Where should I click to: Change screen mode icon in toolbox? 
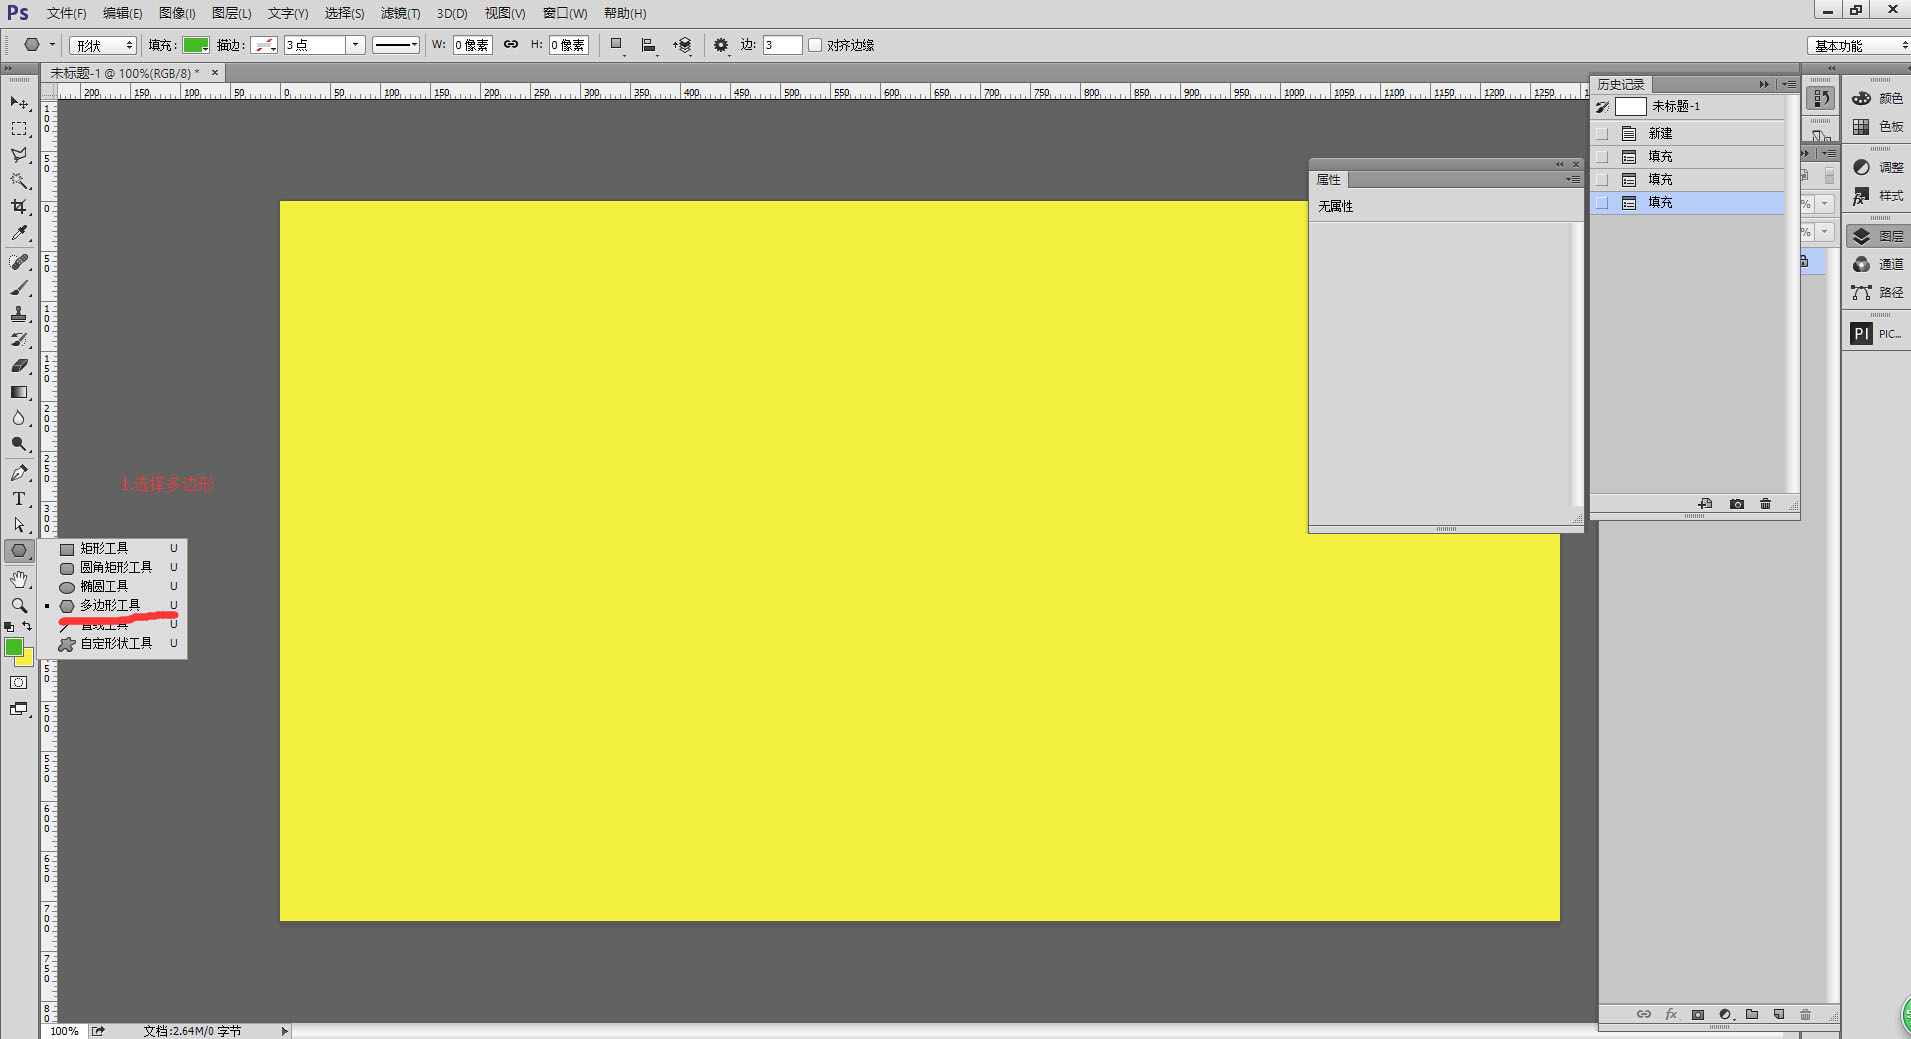(19, 709)
